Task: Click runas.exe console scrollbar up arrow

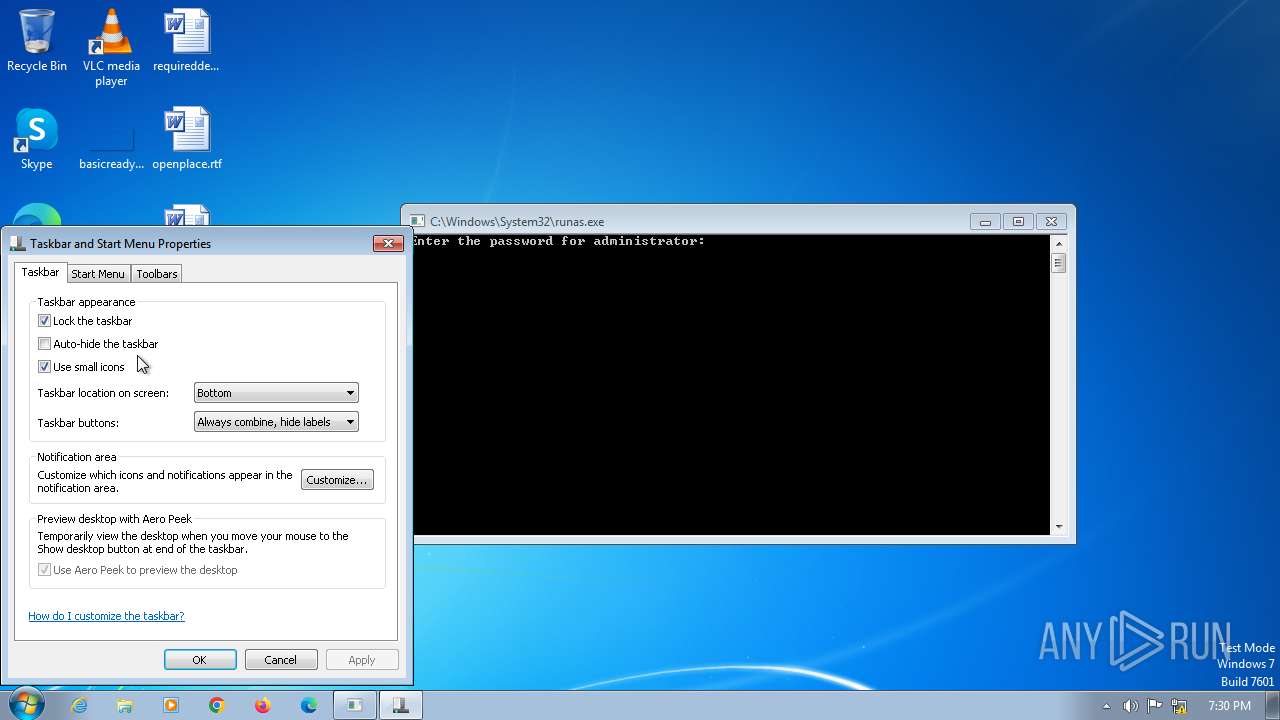Action: click(x=1058, y=243)
